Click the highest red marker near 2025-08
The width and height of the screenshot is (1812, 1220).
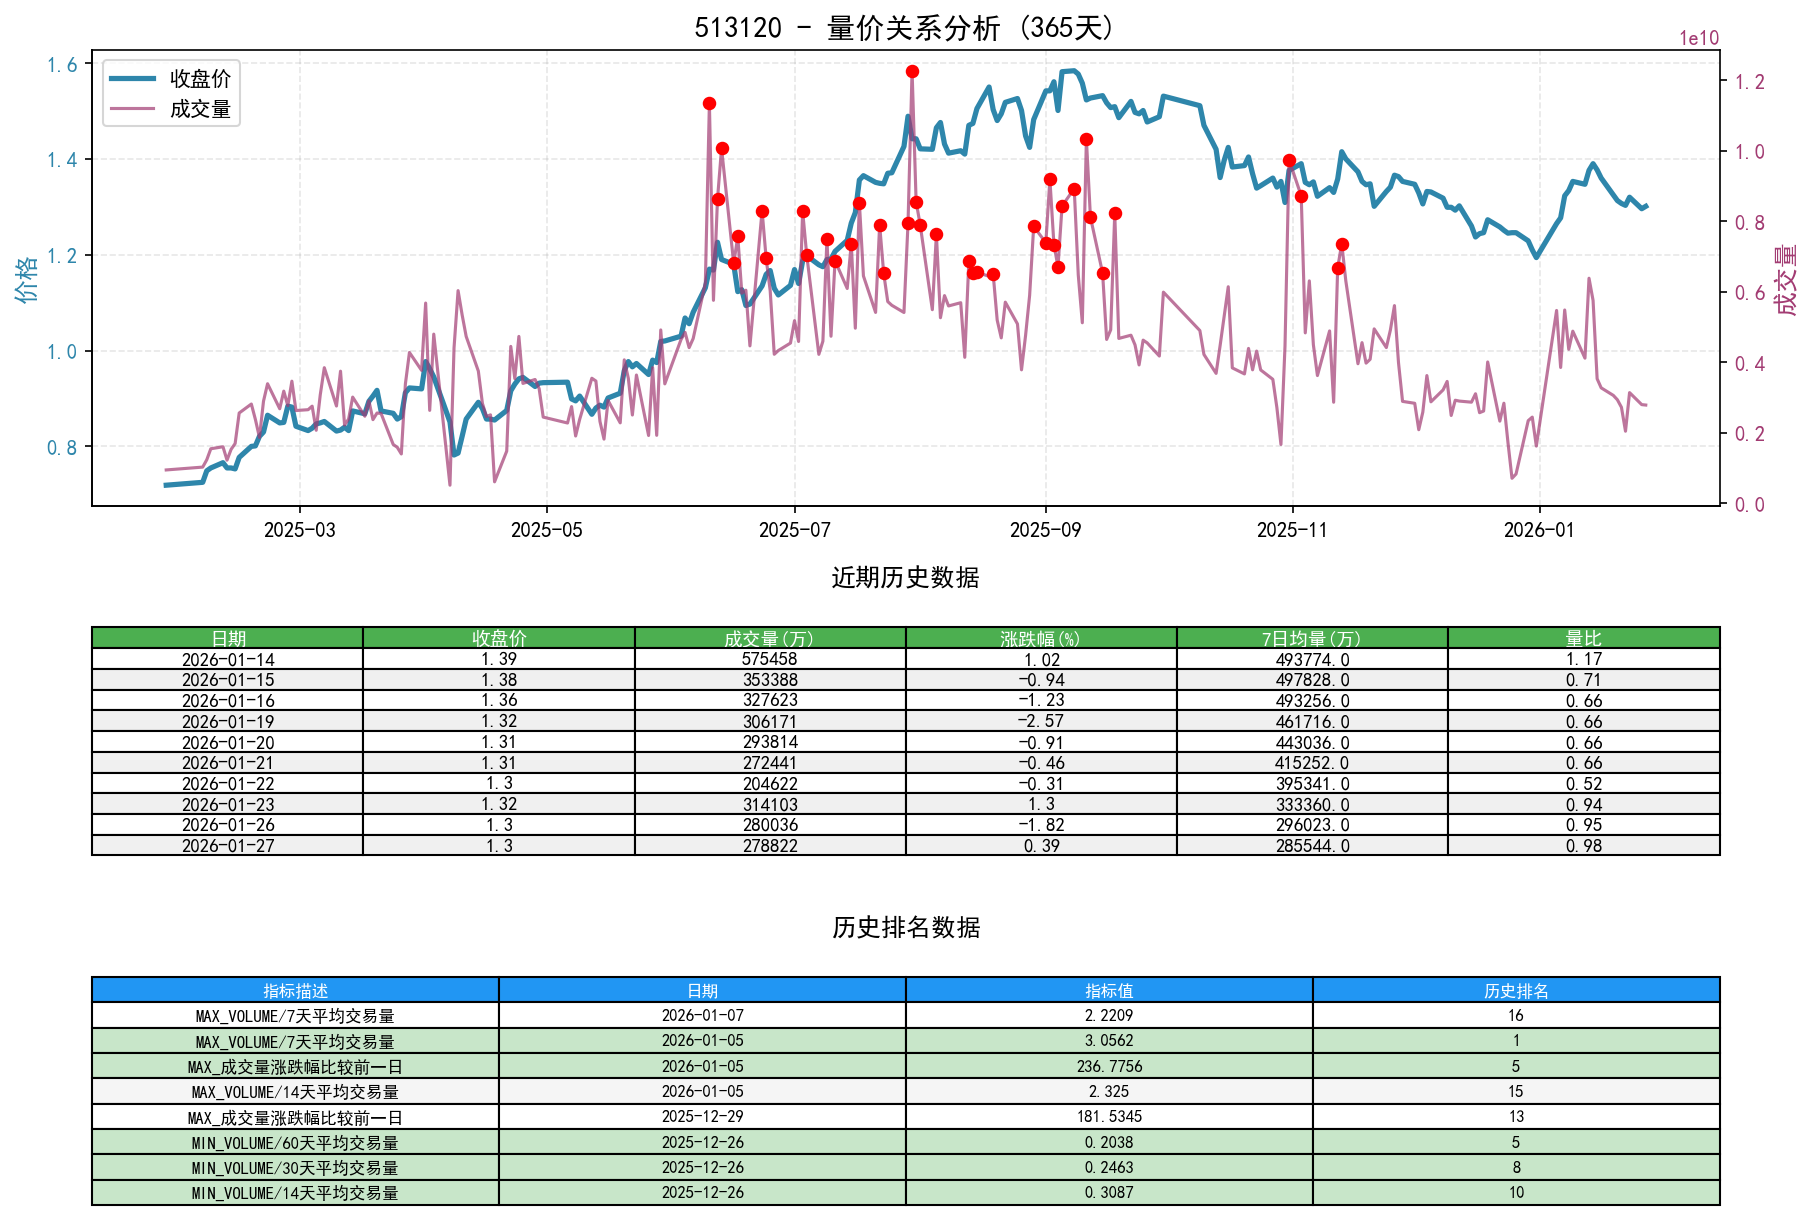click(911, 71)
